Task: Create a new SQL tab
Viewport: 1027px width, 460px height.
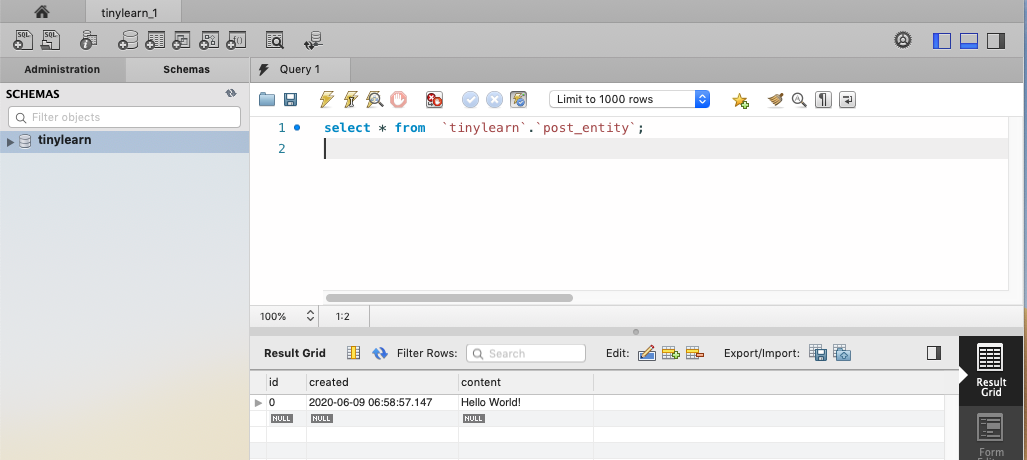Action: [23, 41]
